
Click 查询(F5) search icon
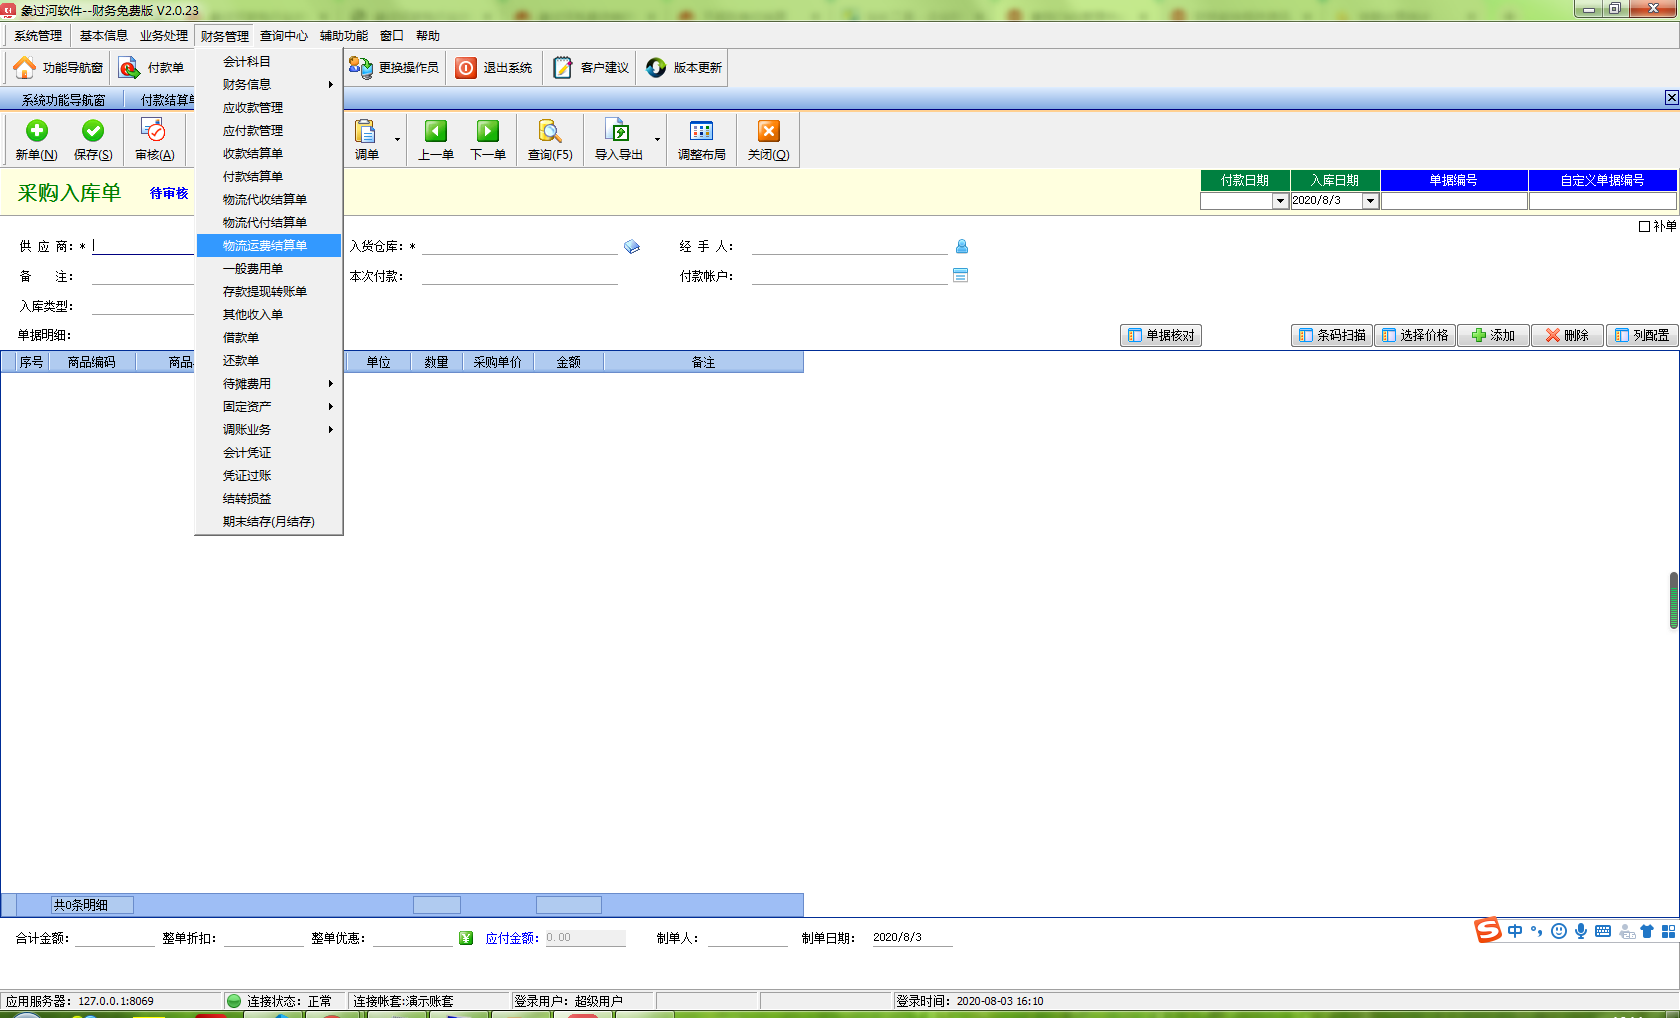coord(550,131)
